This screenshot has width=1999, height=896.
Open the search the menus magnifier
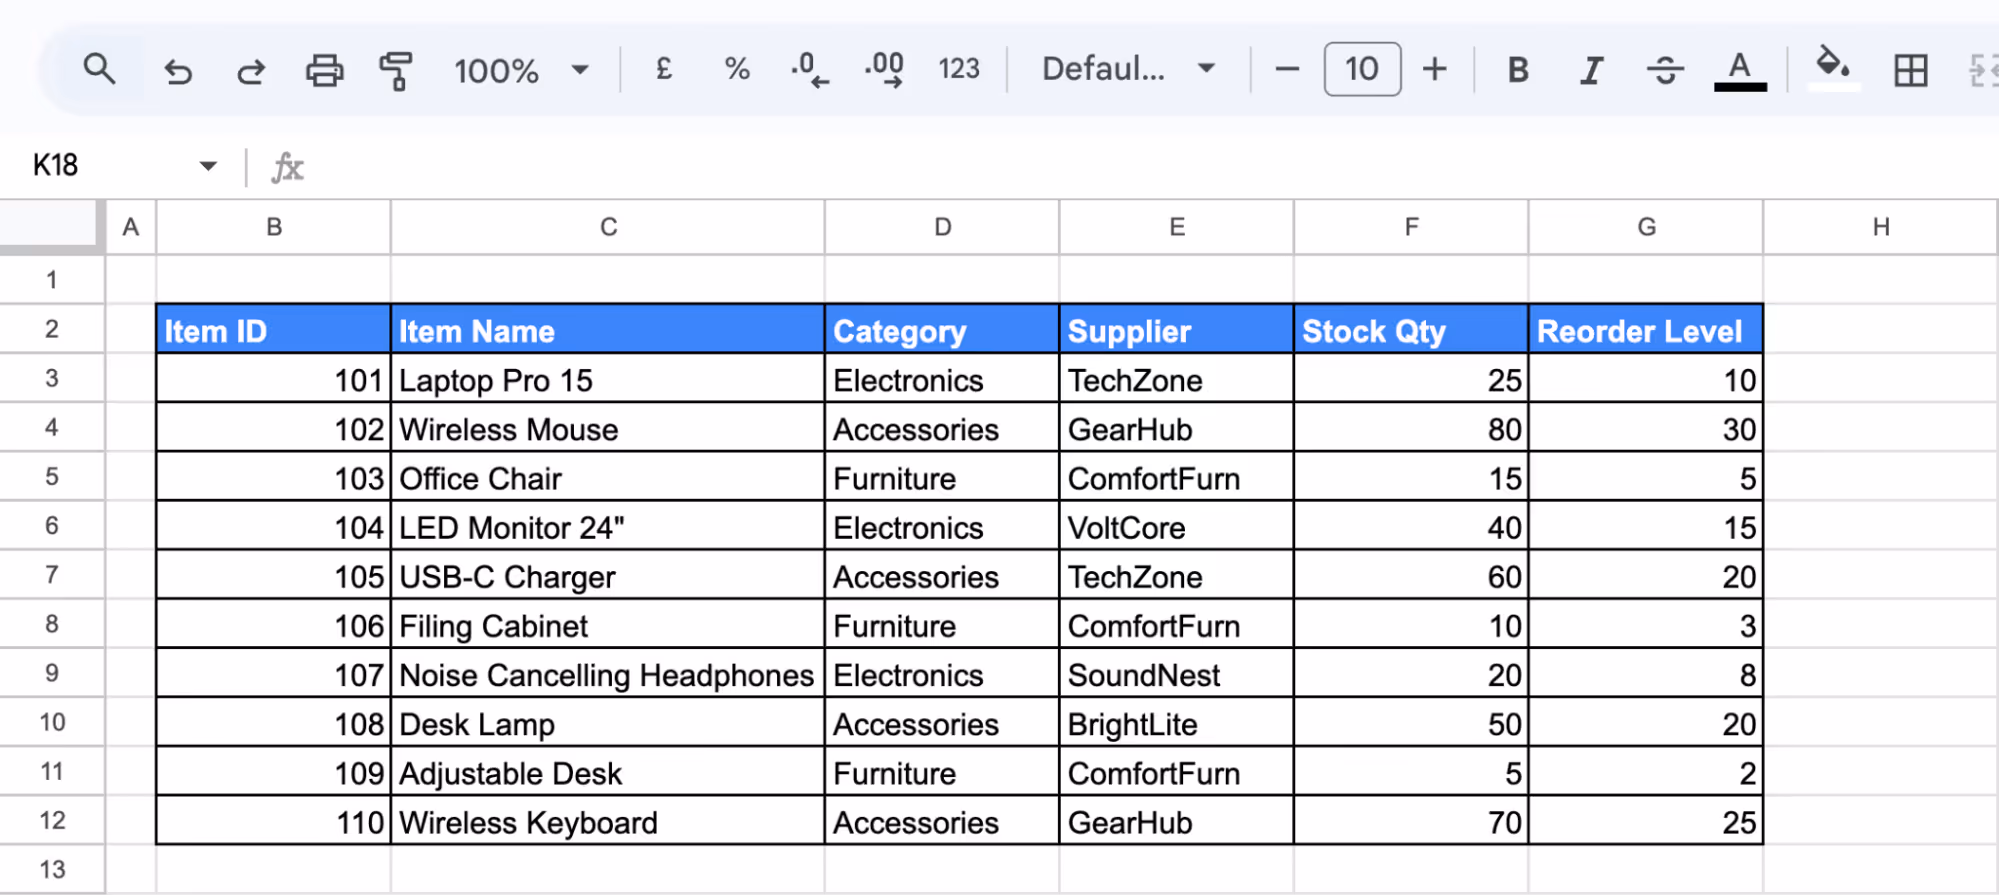99,70
